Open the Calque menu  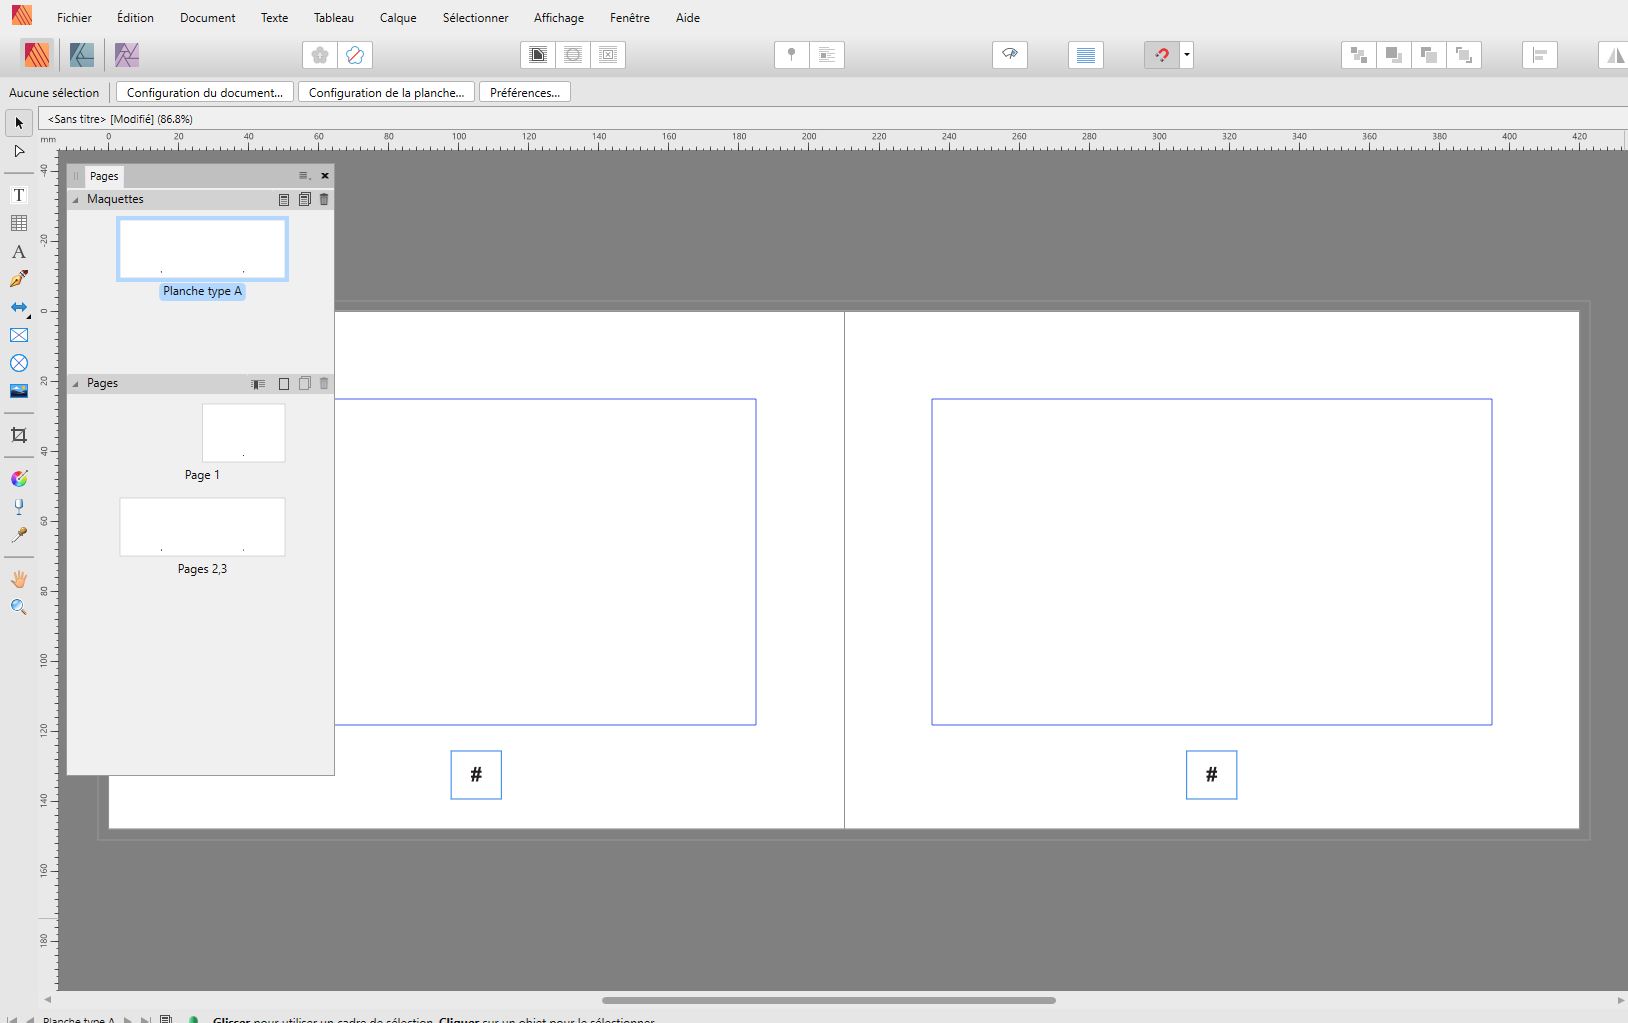398,18
